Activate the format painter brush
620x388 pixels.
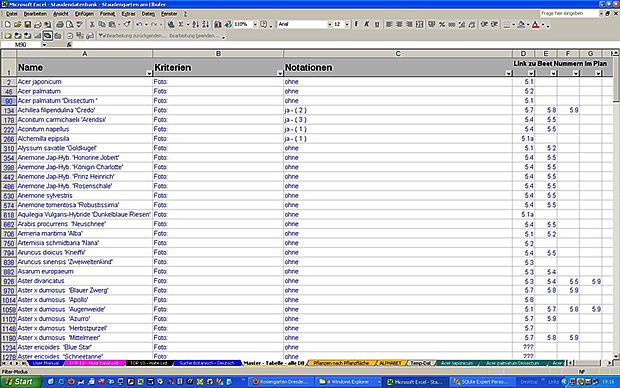click(127, 25)
